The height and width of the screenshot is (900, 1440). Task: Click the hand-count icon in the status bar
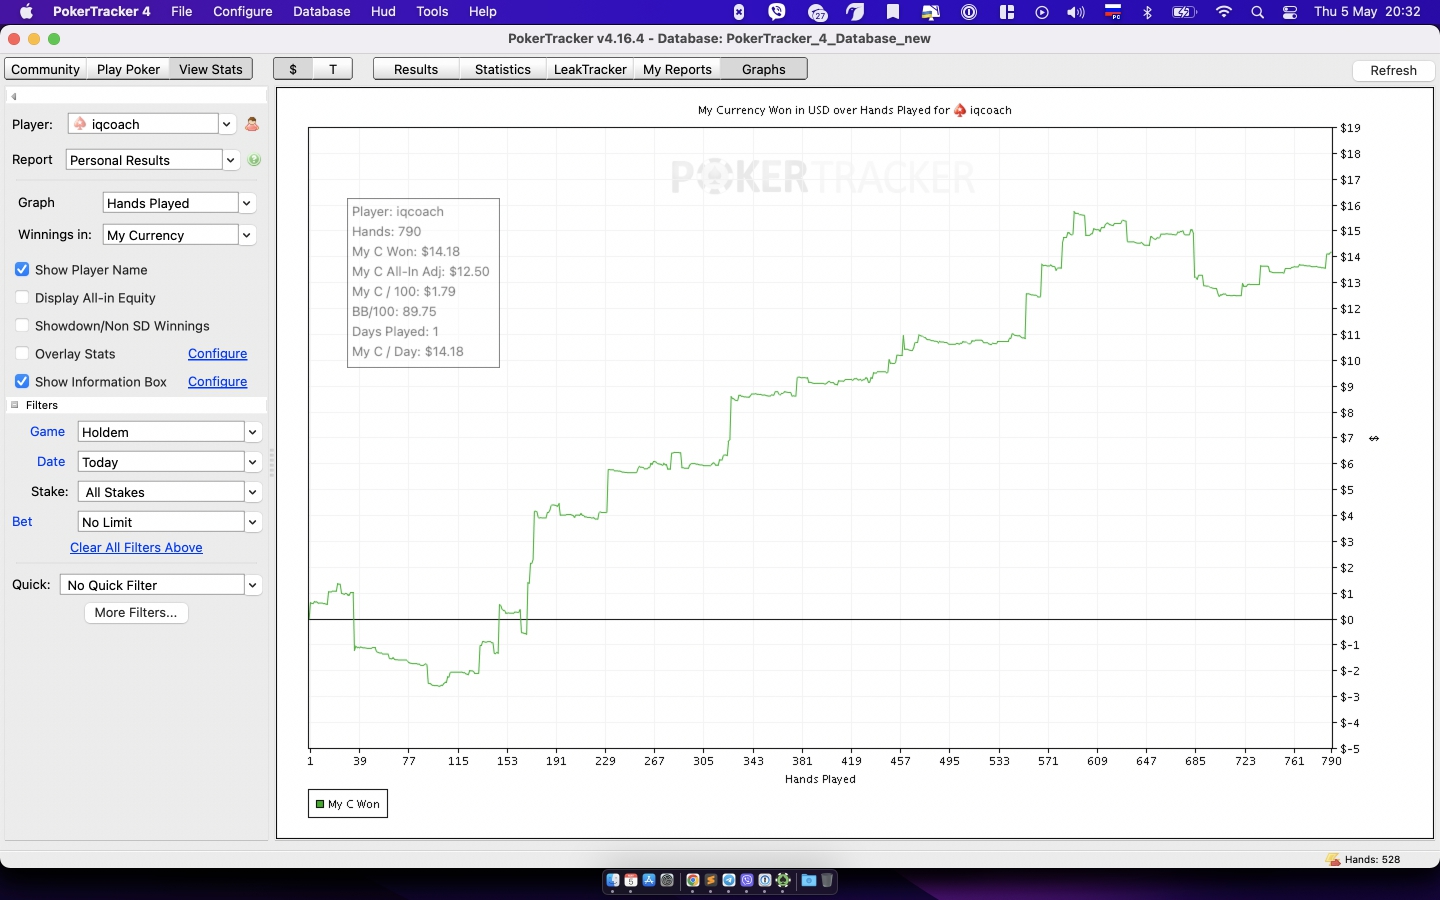pos(1332,859)
